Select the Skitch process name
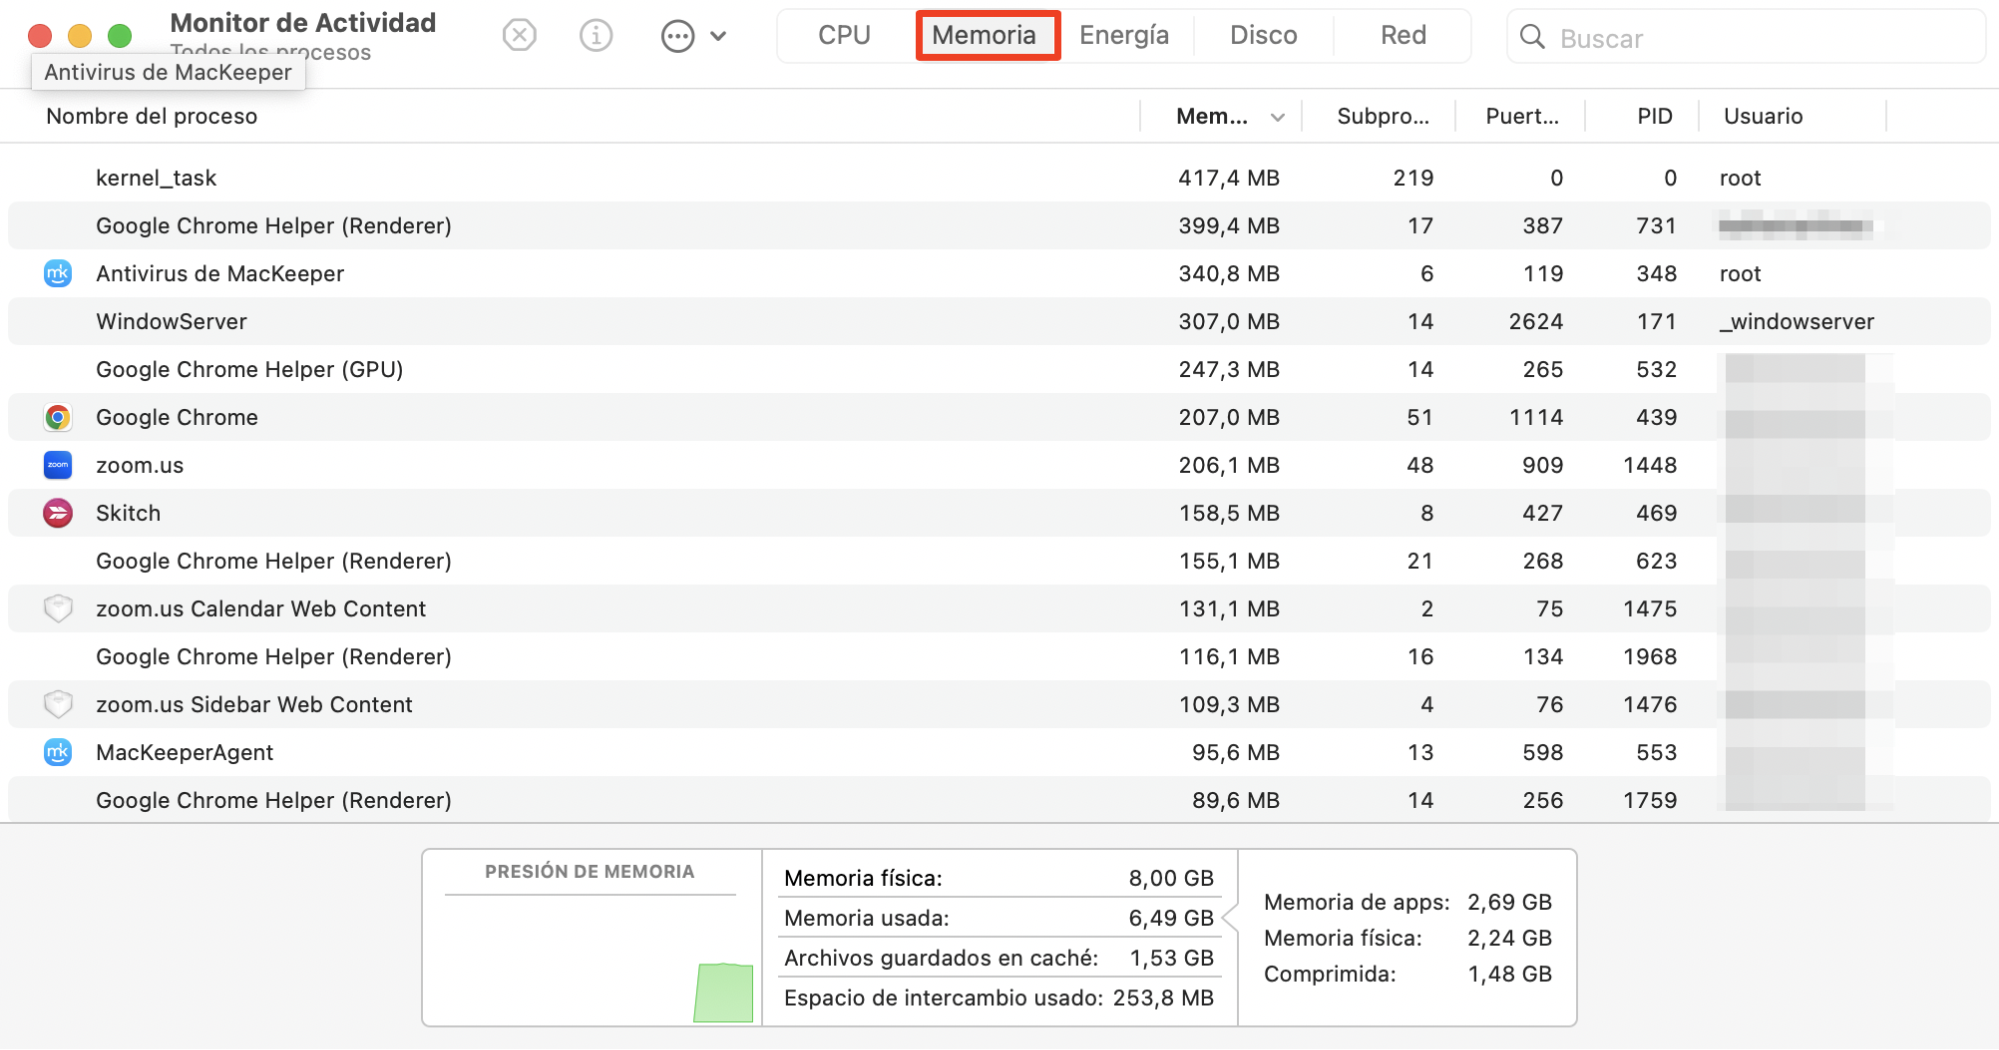Image resolution: width=1999 pixels, height=1050 pixels. pyautogui.click(x=128, y=513)
